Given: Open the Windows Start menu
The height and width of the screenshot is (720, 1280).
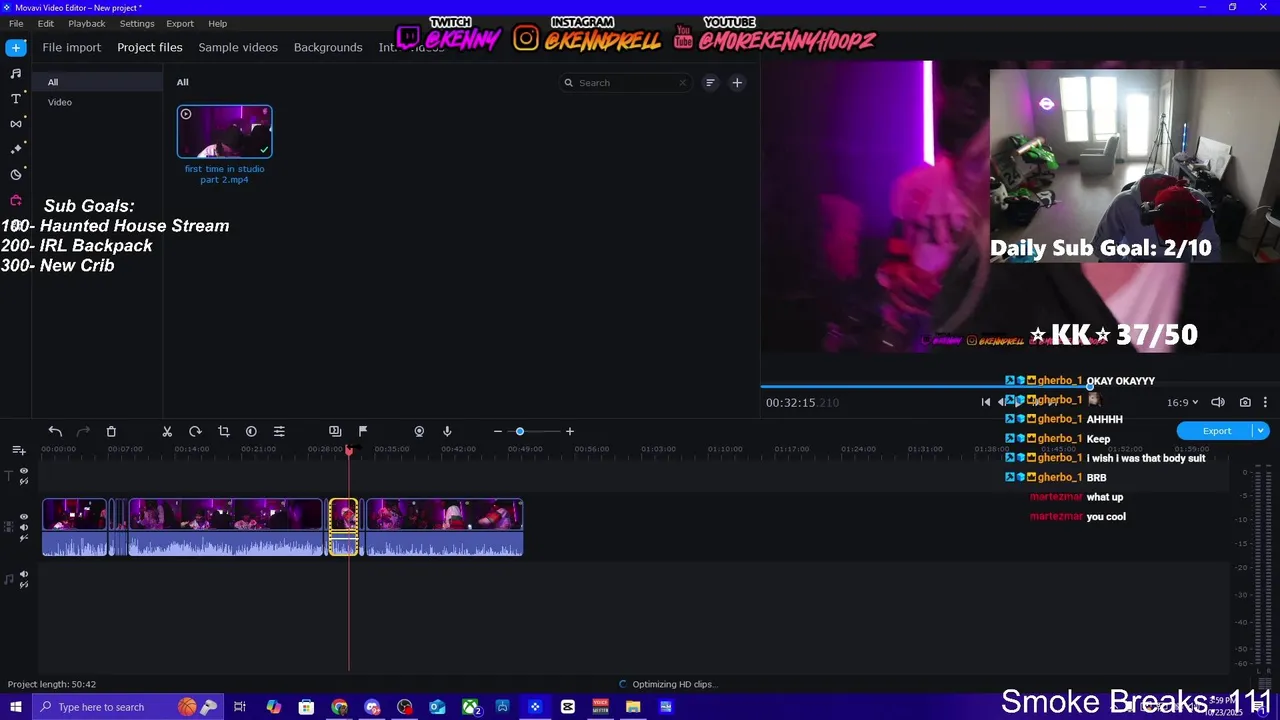Looking at the screenshot, I should (16, 707).
